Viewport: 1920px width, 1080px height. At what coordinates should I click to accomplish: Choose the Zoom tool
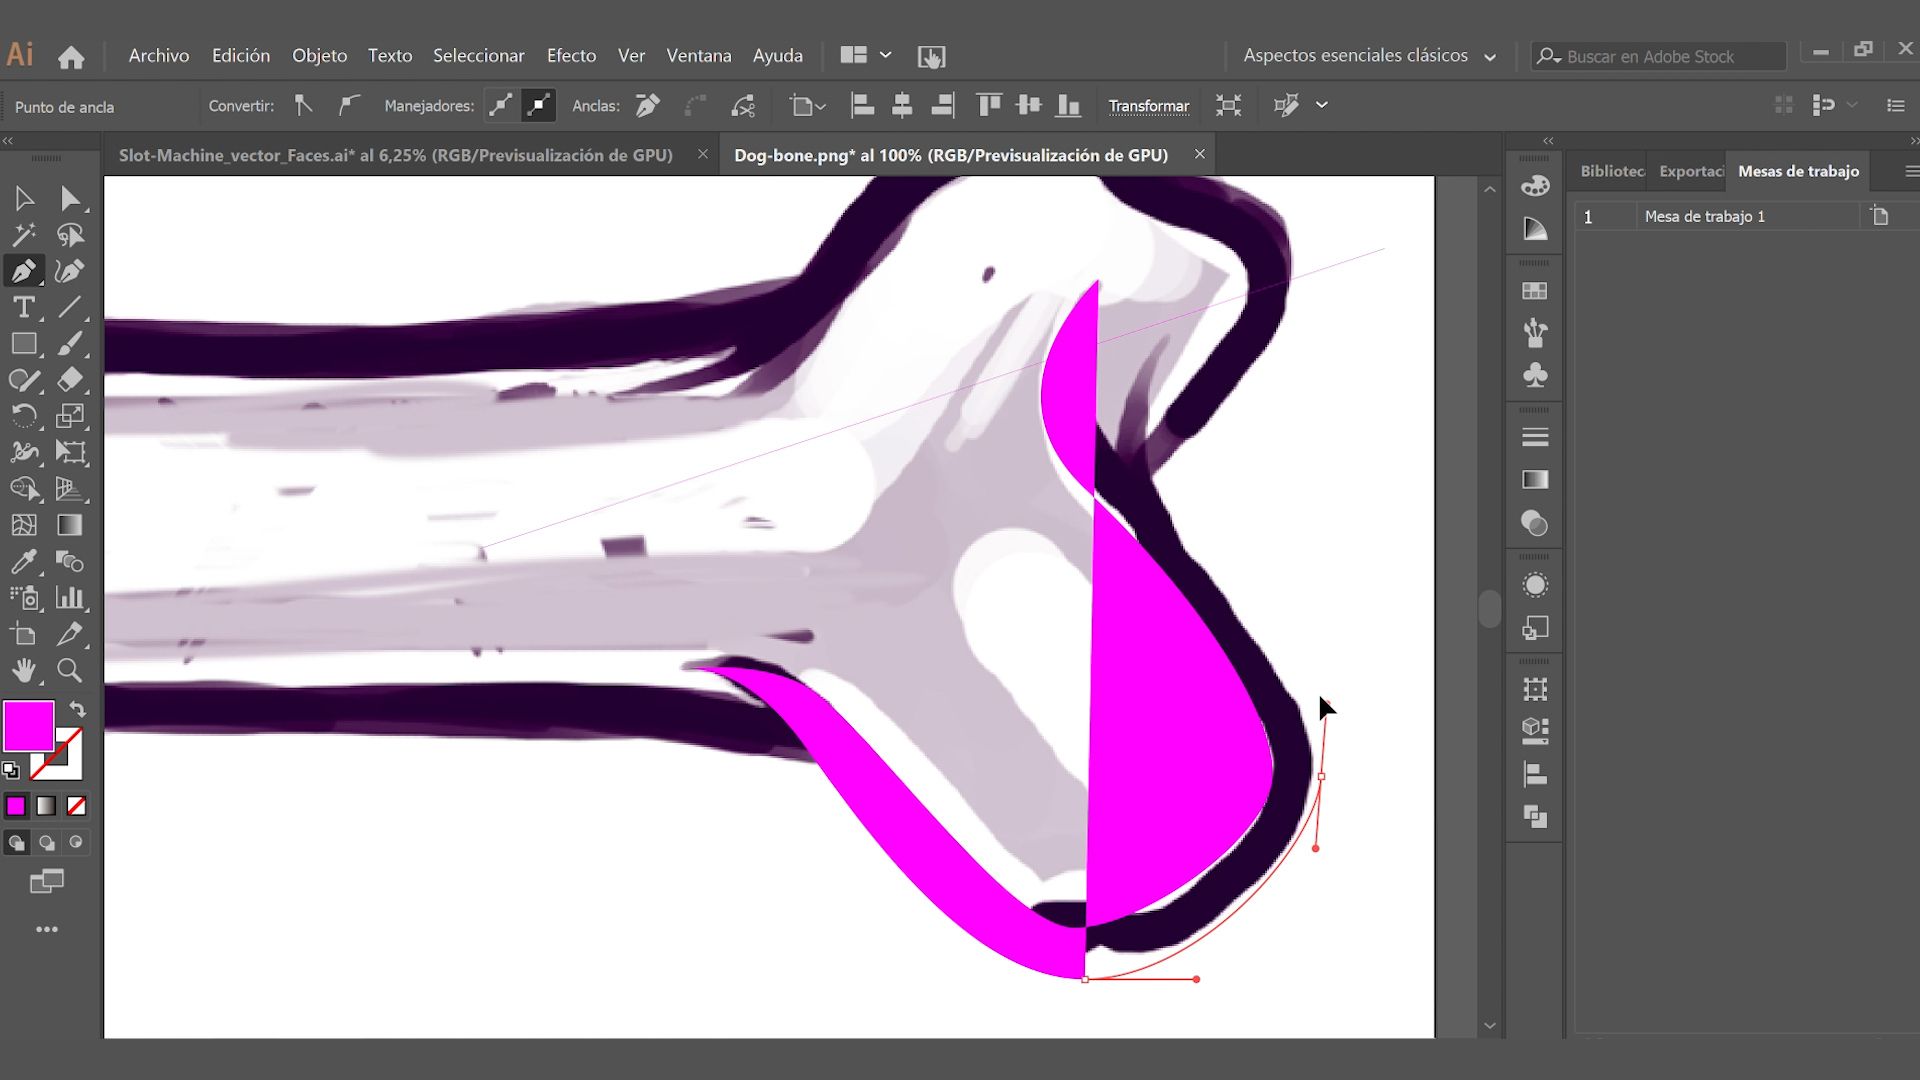click(70, 670)
